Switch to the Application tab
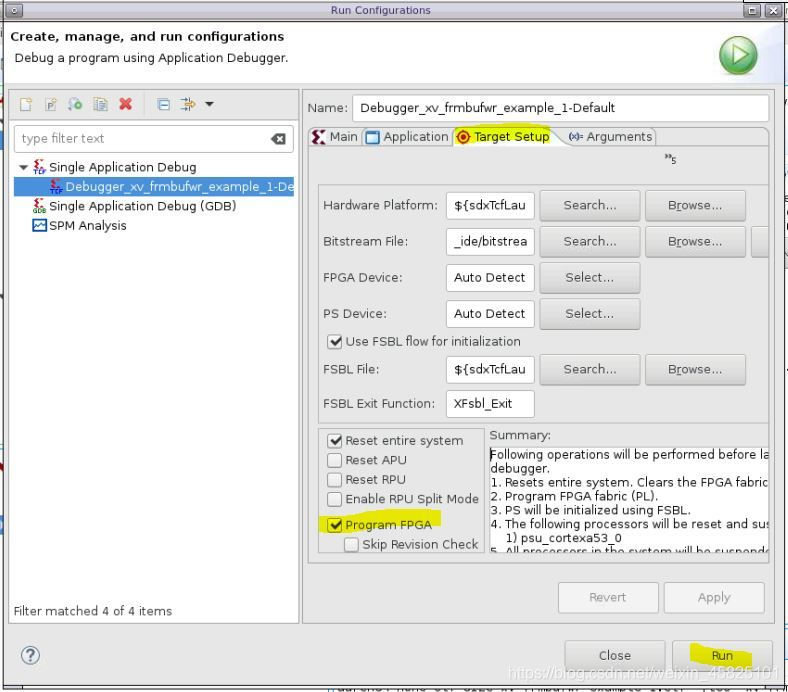The width and height of the screenshot is (788, 692). [407, 137]
